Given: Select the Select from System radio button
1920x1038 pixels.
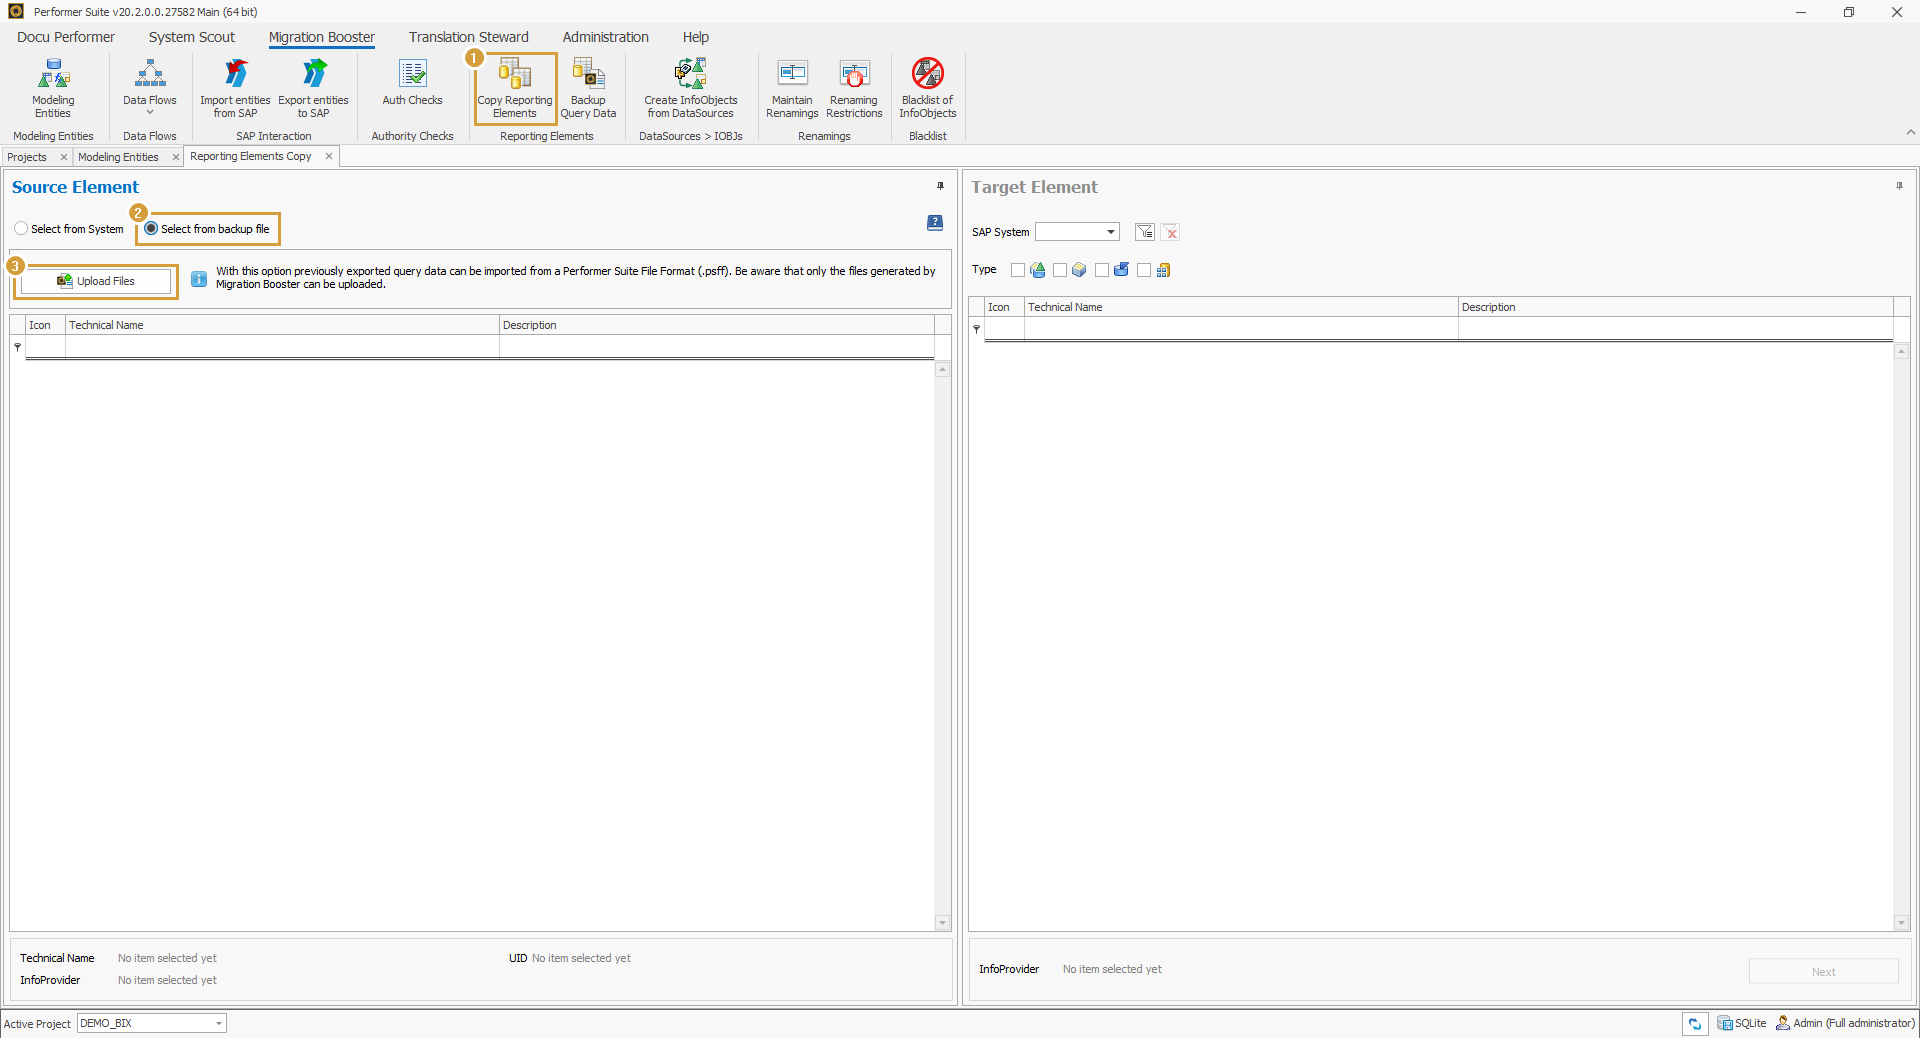Looking at the screenshot, I should coord(21,229).
